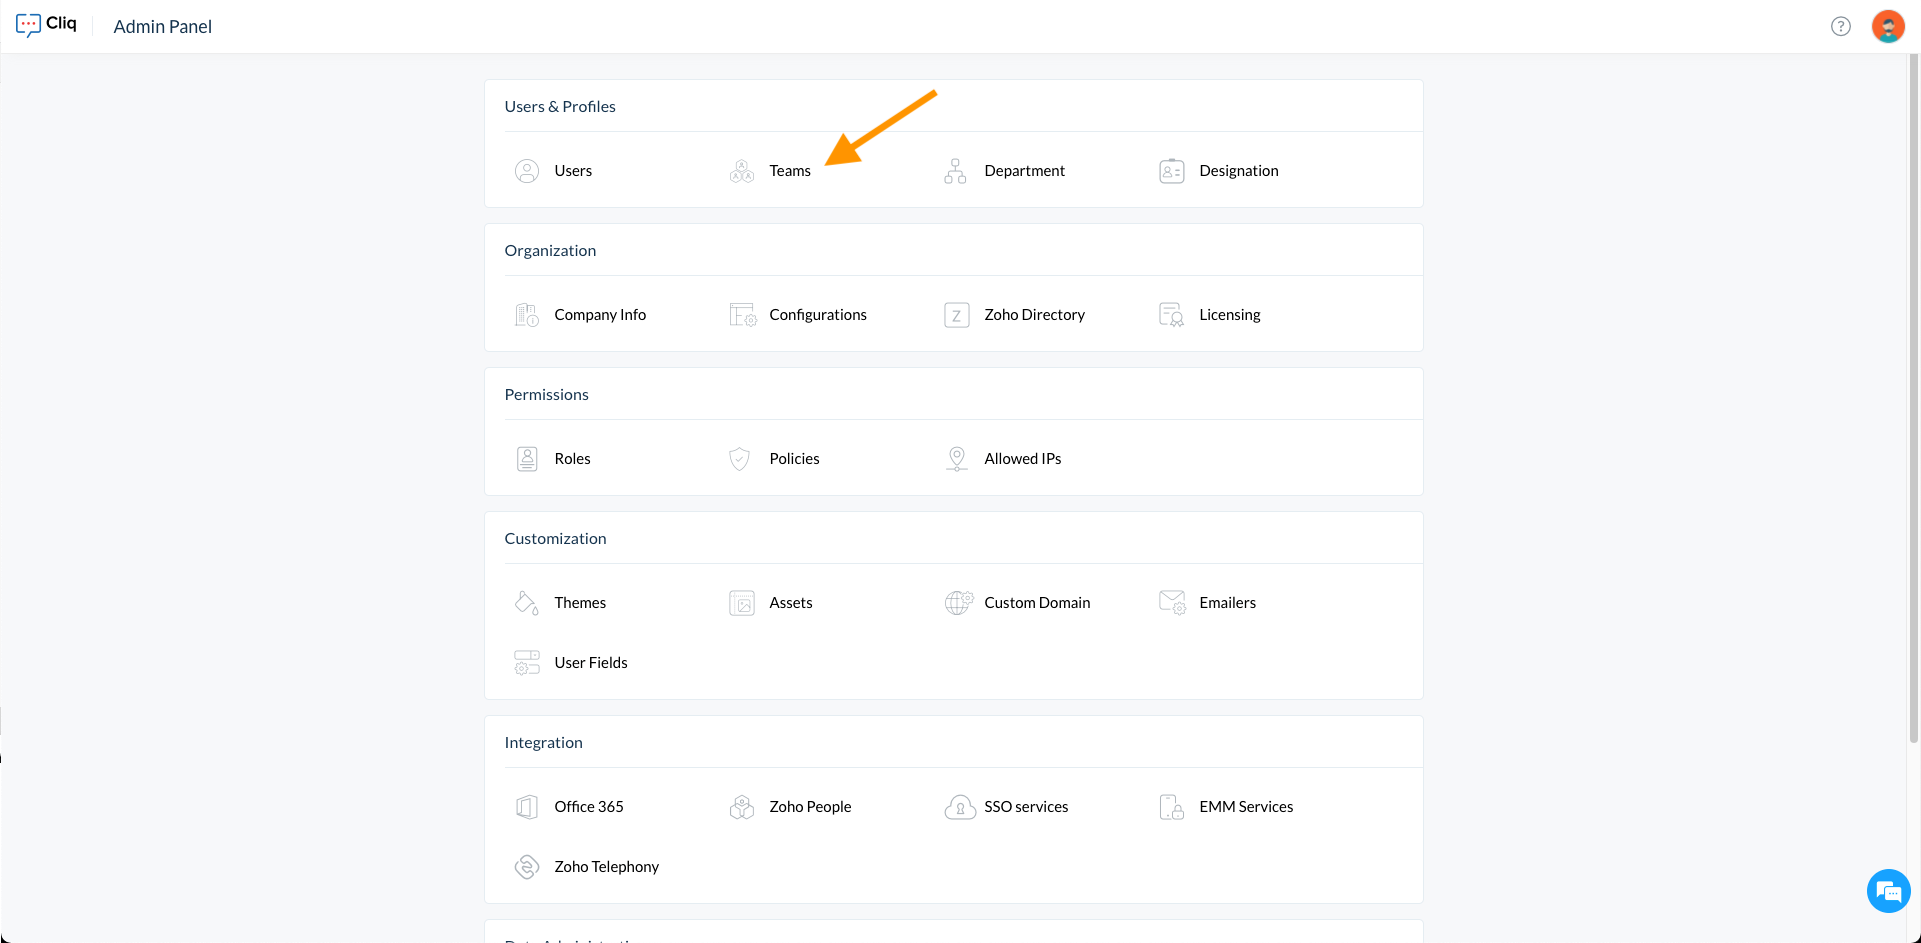Open the Roles link
The width and height of the screenshot is (1921, 943).
[573, 459]
